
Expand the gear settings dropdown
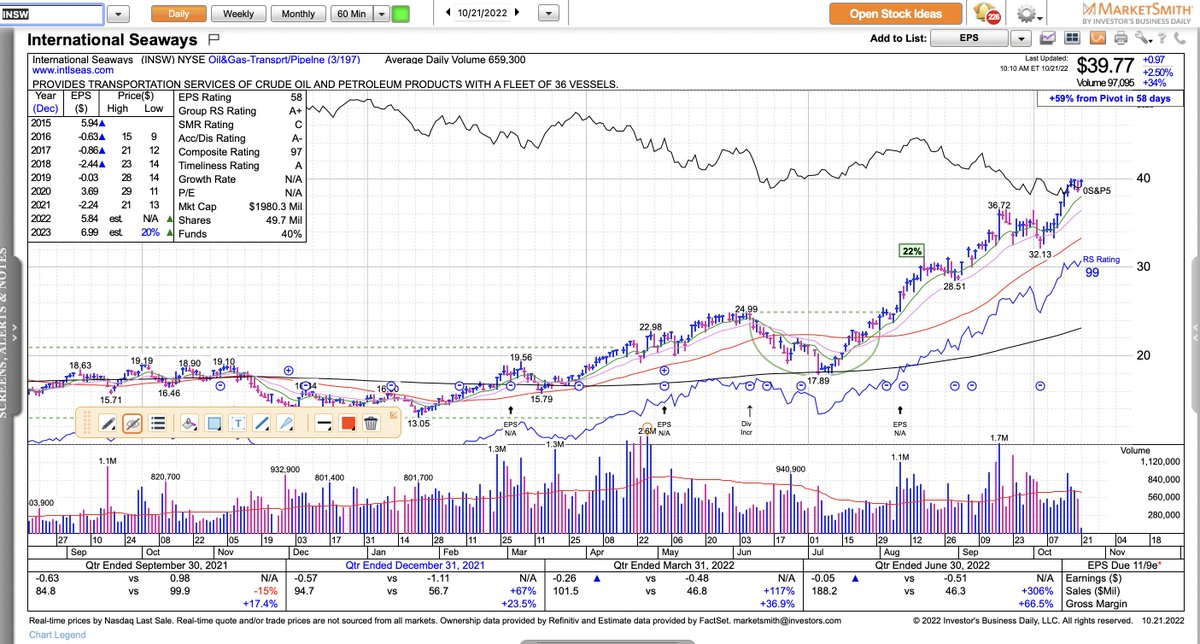tap(1040, 16)
